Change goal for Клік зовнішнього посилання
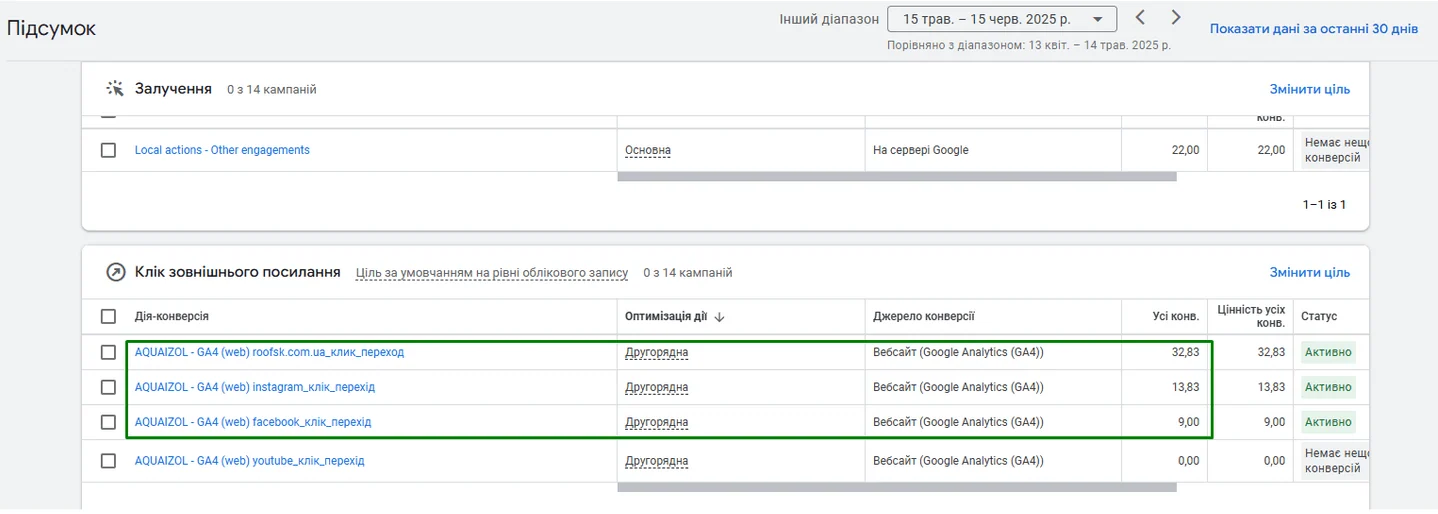Viewport: 1438px width, 514px height. click(1309, 272)
